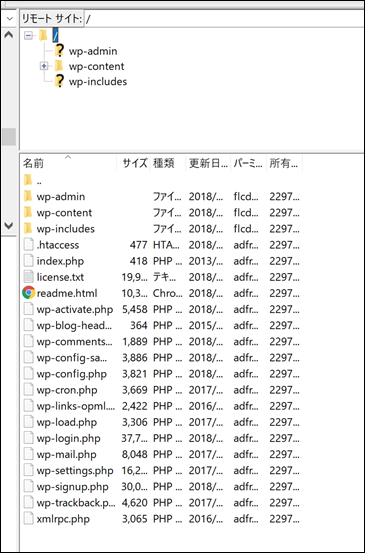365x553 pixels.
Task: Sort the list by the パーミ column header
Action: tap(248, 163)
